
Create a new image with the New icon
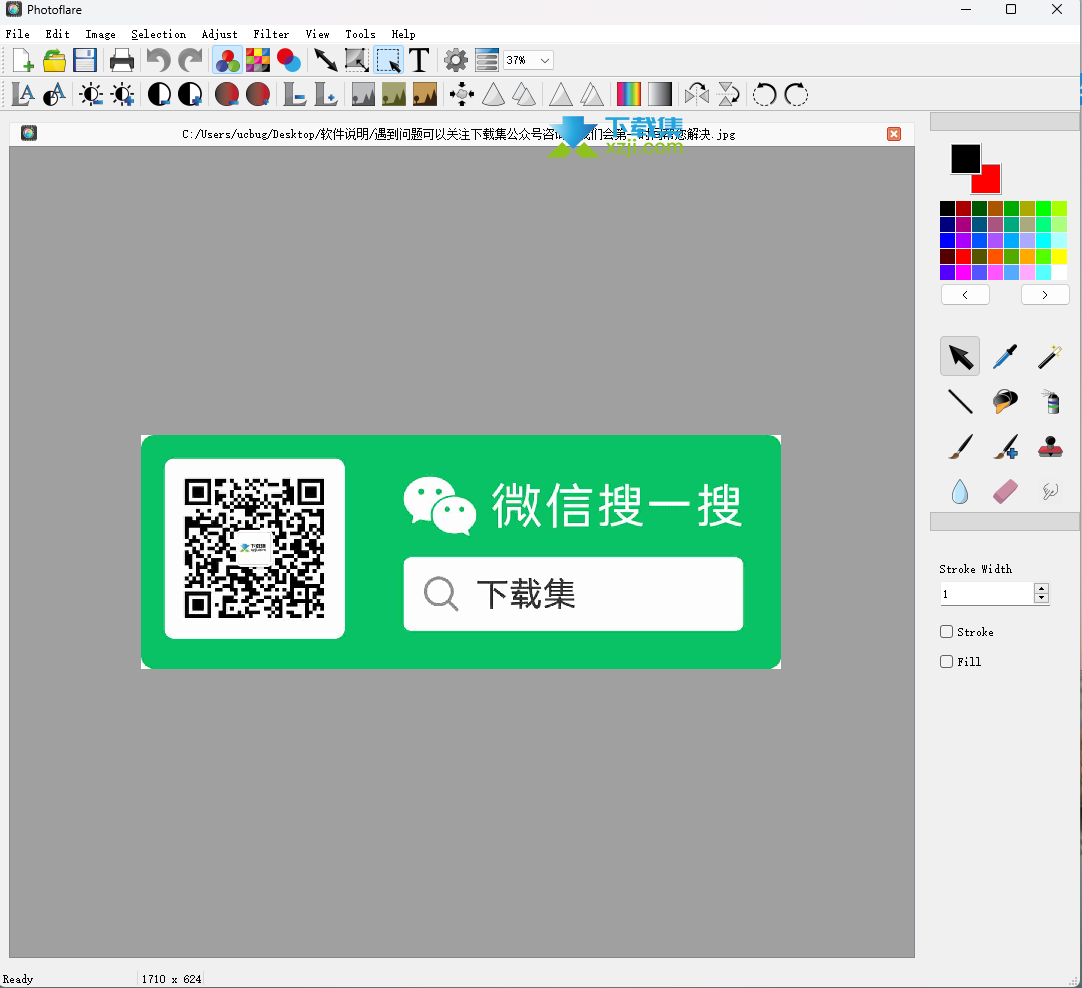coord(23,60)
